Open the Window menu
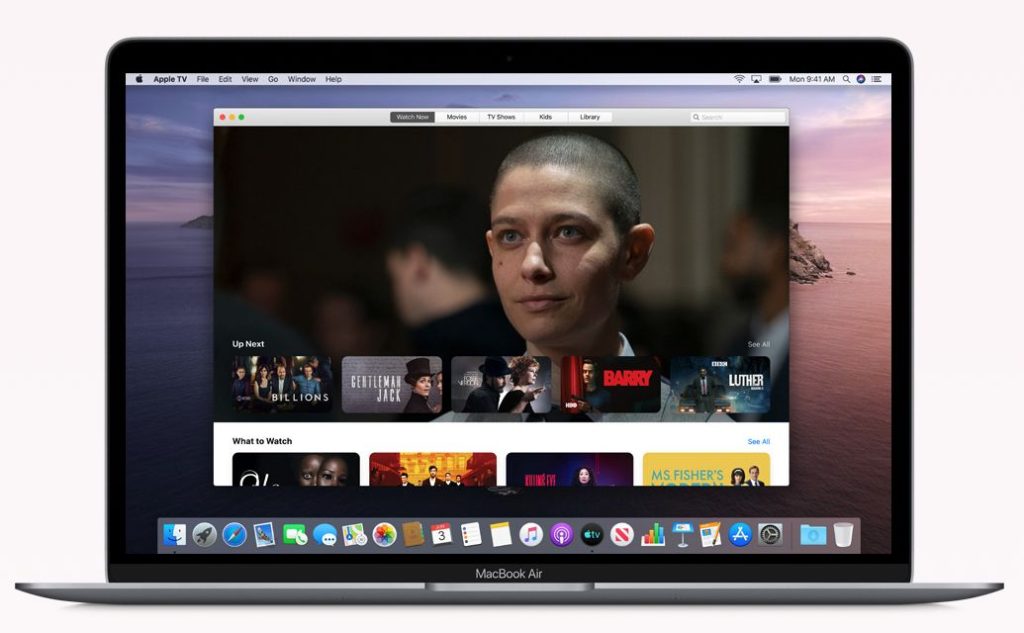This screenshot has height=633, width=1024. 301,79
